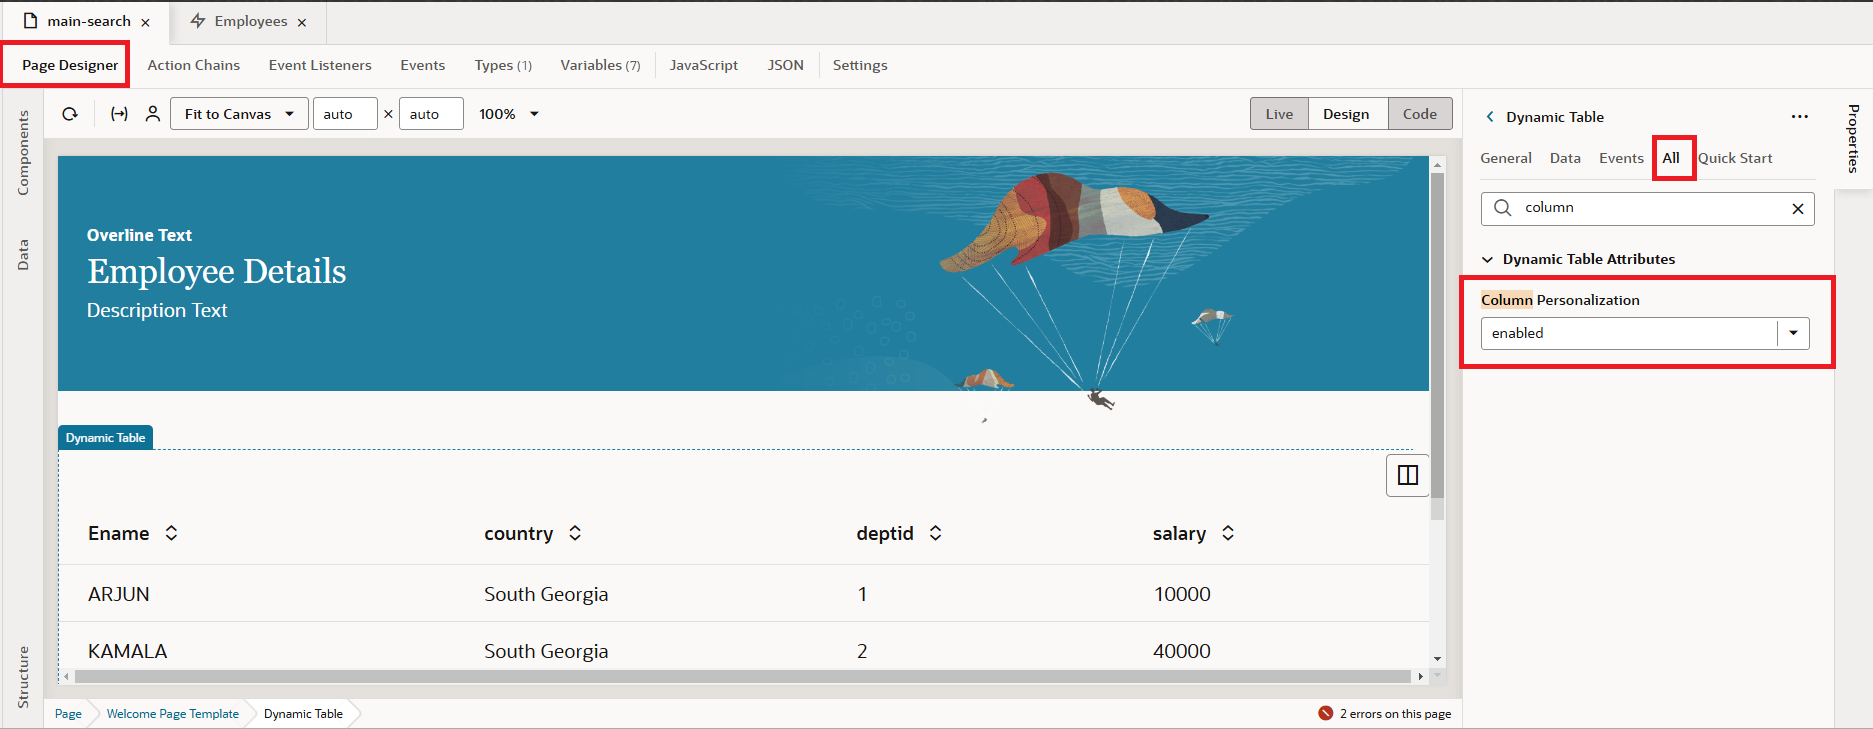The image size is (1873, 729).
Task: Open the Action Chains tab
Action: point(193,65)
